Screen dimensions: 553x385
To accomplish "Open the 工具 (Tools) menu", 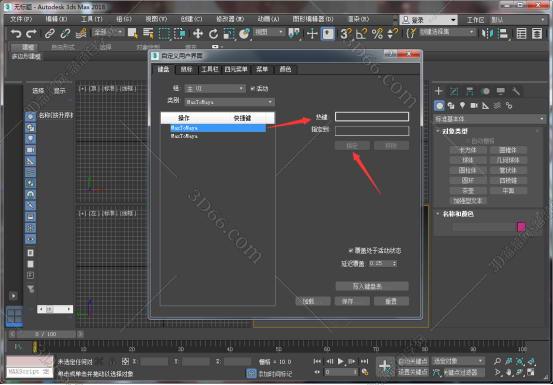I will [92, 19].
